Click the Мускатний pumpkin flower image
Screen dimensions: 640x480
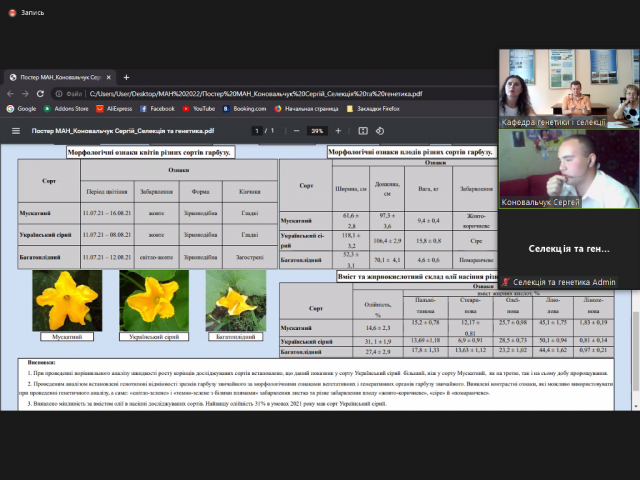click(67, 301)
